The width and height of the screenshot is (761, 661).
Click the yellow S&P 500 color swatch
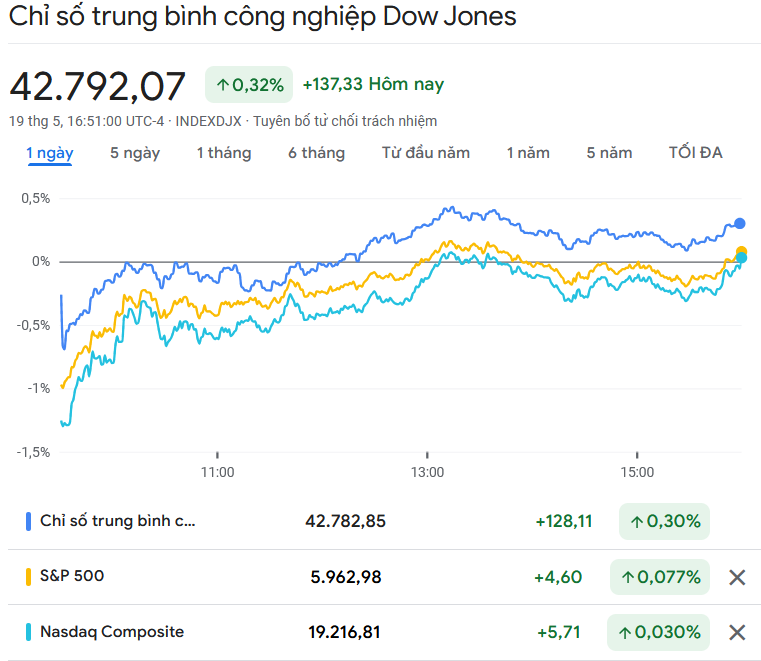pyautogui.click(x=28, y=577)
